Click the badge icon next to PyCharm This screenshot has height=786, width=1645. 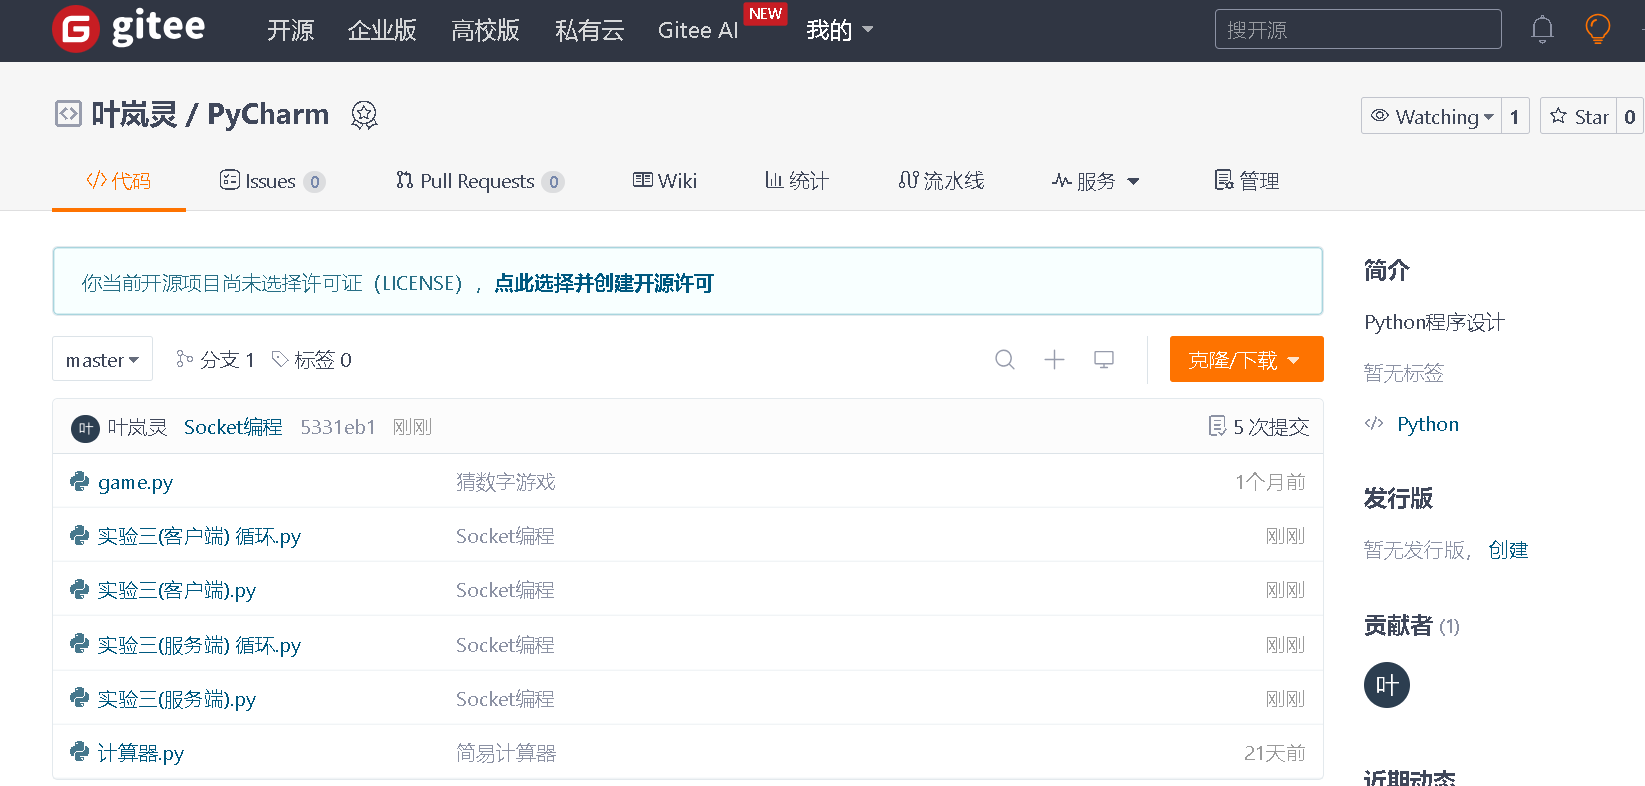click(x=364, y=115)
